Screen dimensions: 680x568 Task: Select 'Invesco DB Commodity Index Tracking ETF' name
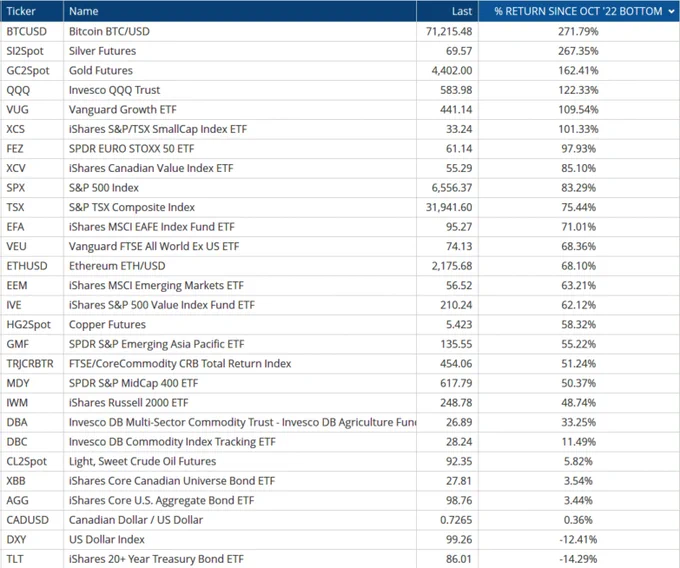point(172,442)
